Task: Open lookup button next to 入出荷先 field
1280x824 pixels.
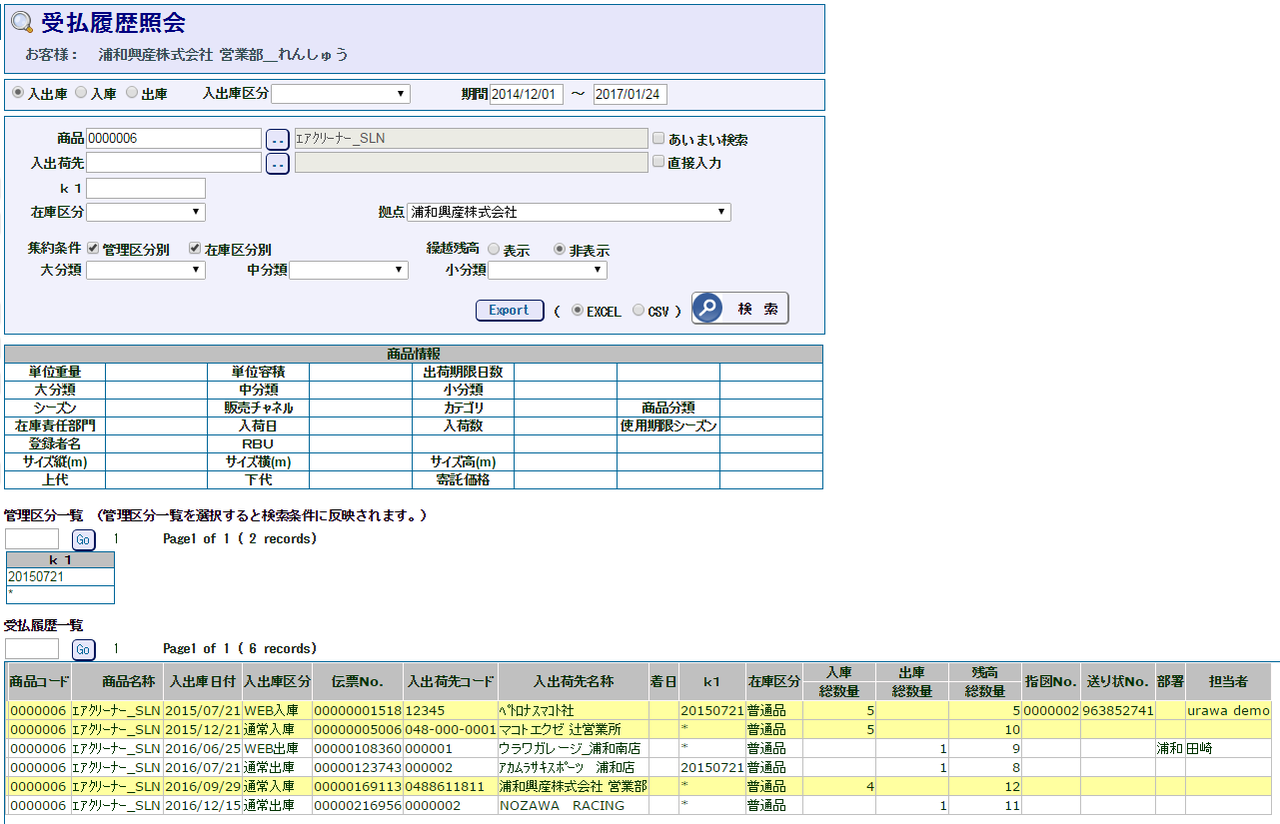Action: pyautogui.click(x=277, y=163)
